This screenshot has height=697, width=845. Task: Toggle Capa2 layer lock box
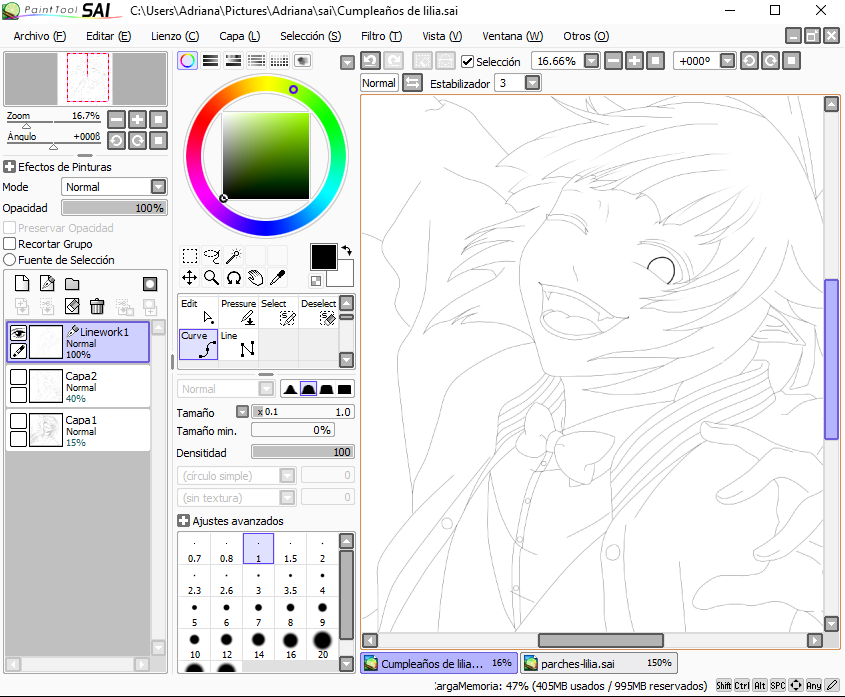tap(18, 395)
